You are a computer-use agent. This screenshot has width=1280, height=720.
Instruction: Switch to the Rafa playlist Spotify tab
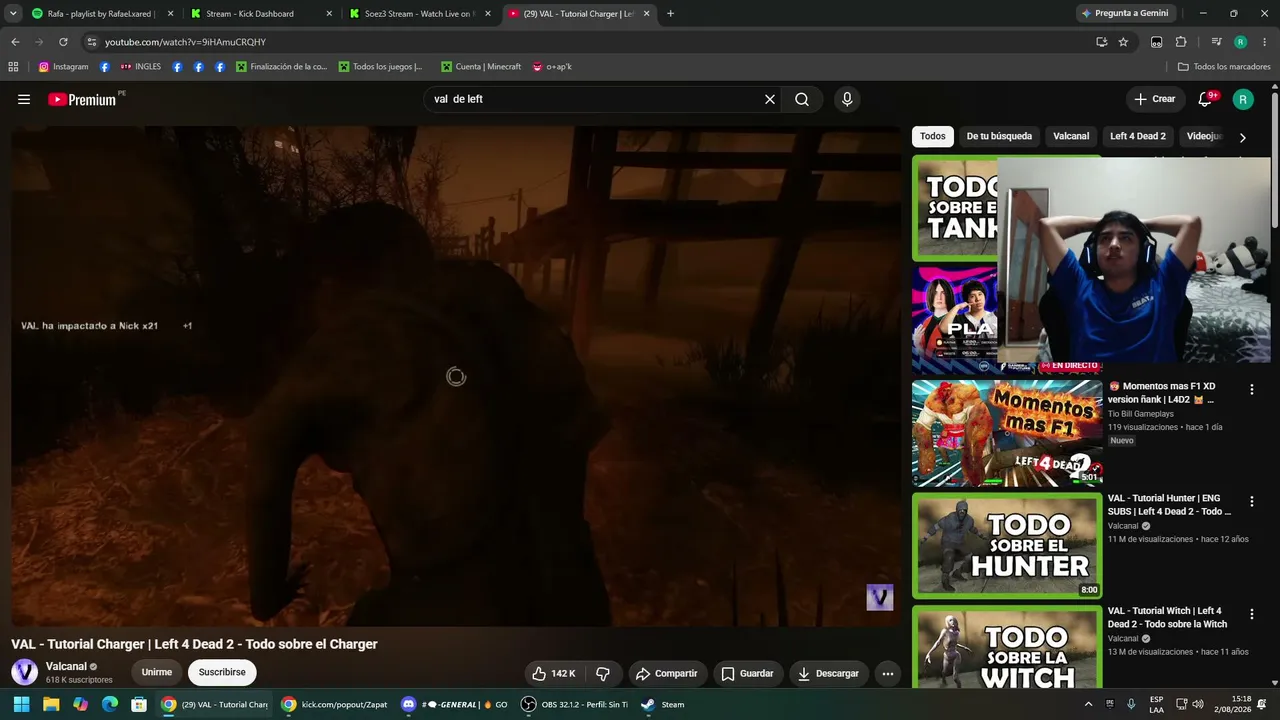pyautogui.click(x=102, y=14)
